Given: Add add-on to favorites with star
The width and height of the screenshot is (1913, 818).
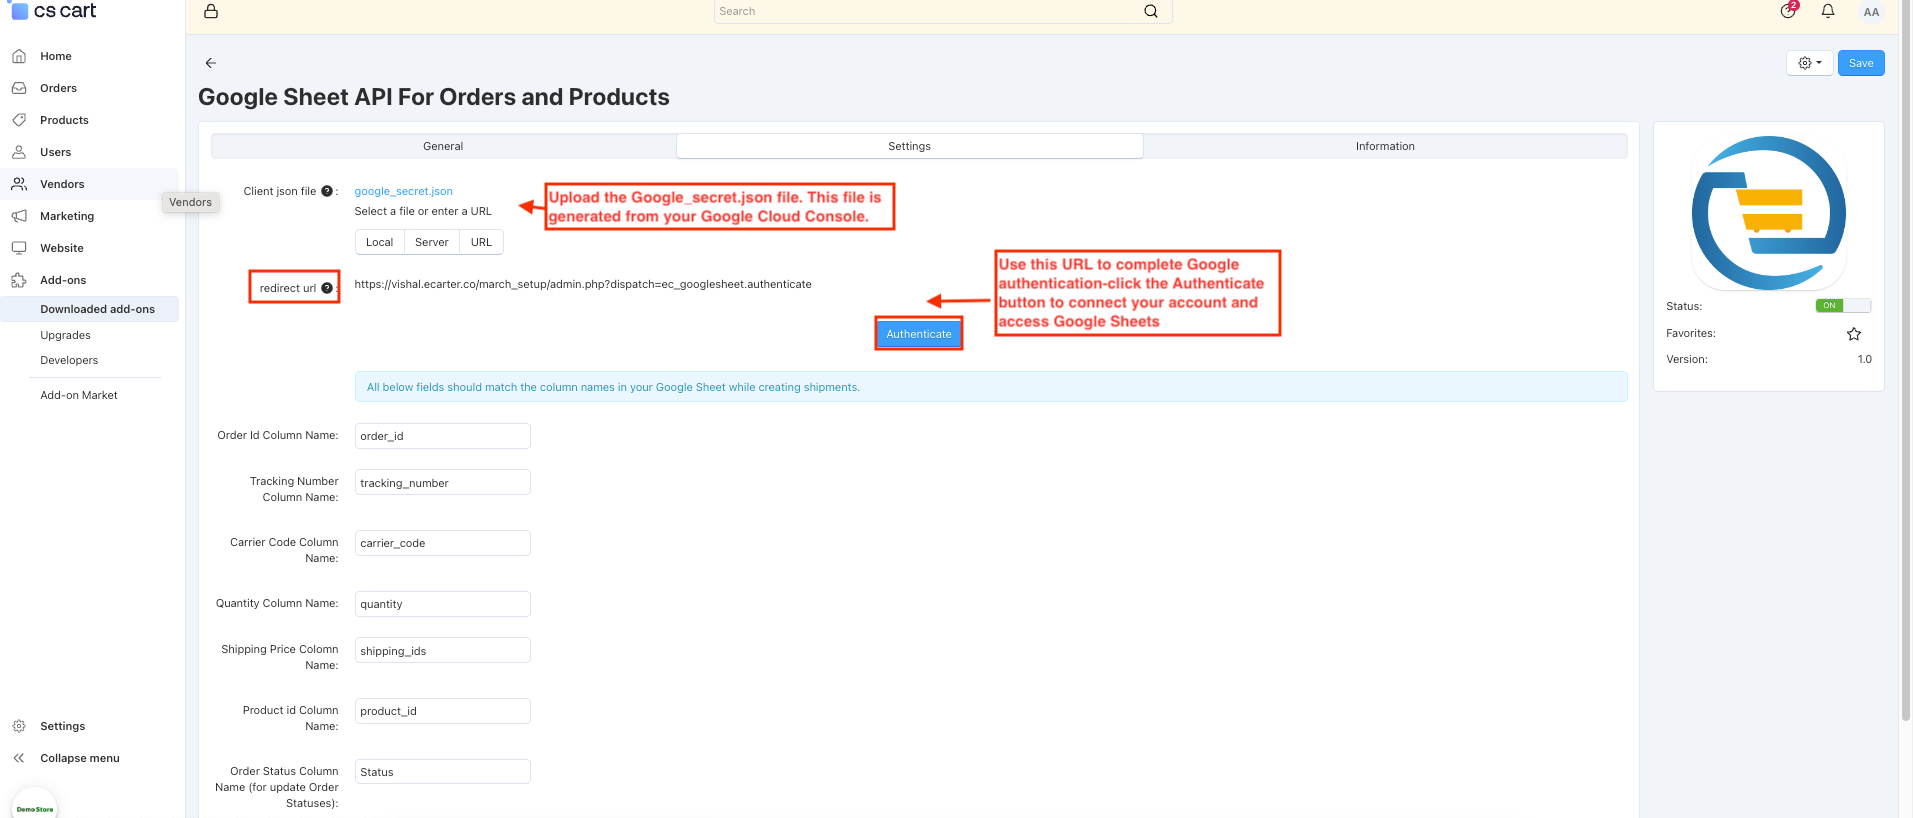Looking at the screenshot, I should [1854, 334].
